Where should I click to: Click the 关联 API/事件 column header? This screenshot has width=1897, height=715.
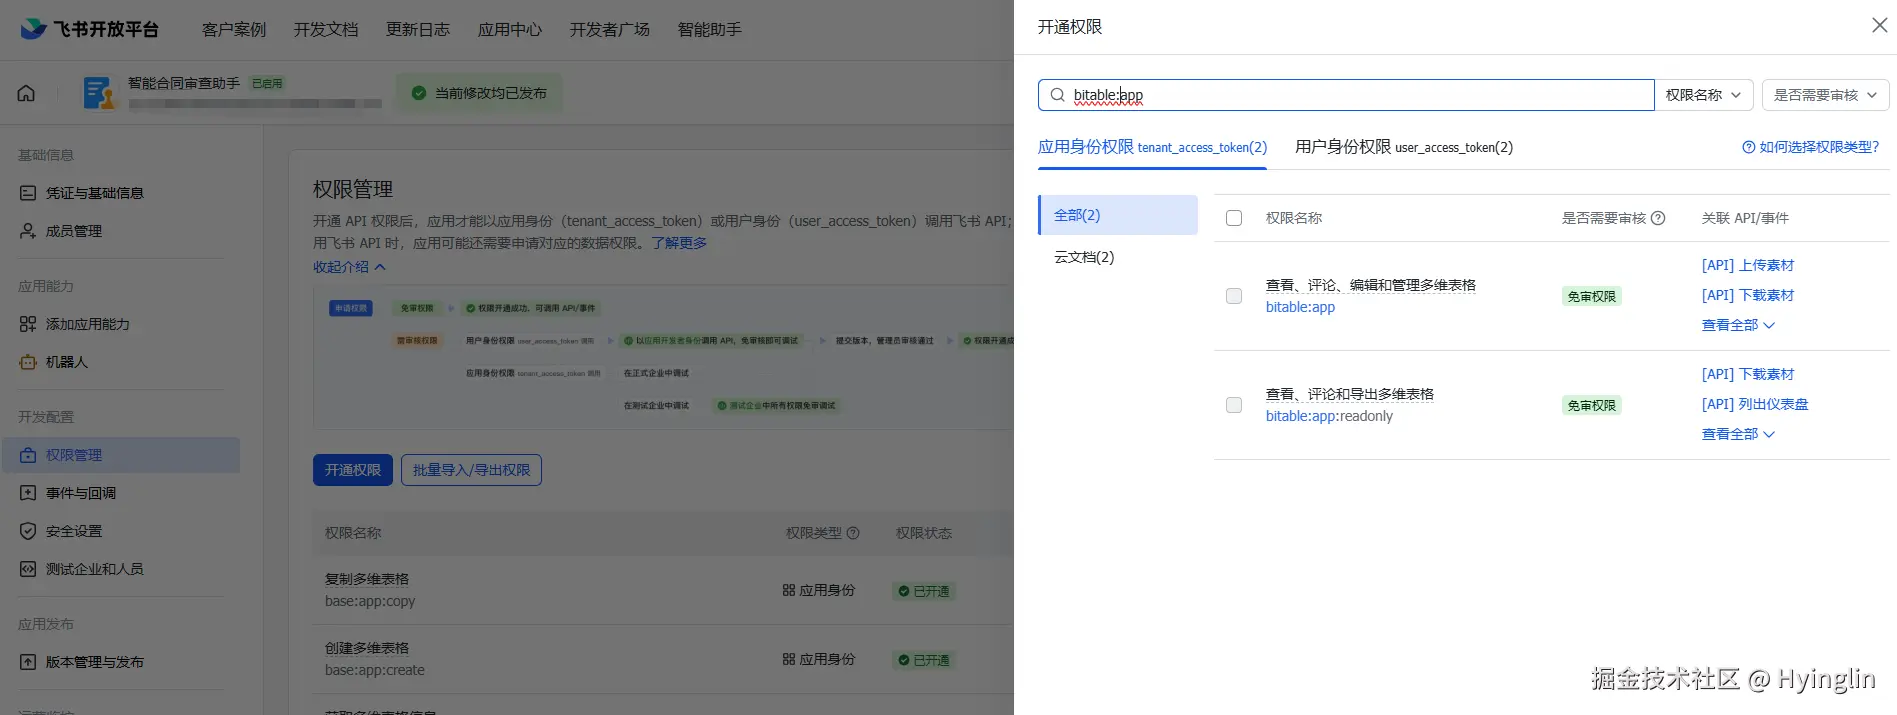click(1745, 218)
